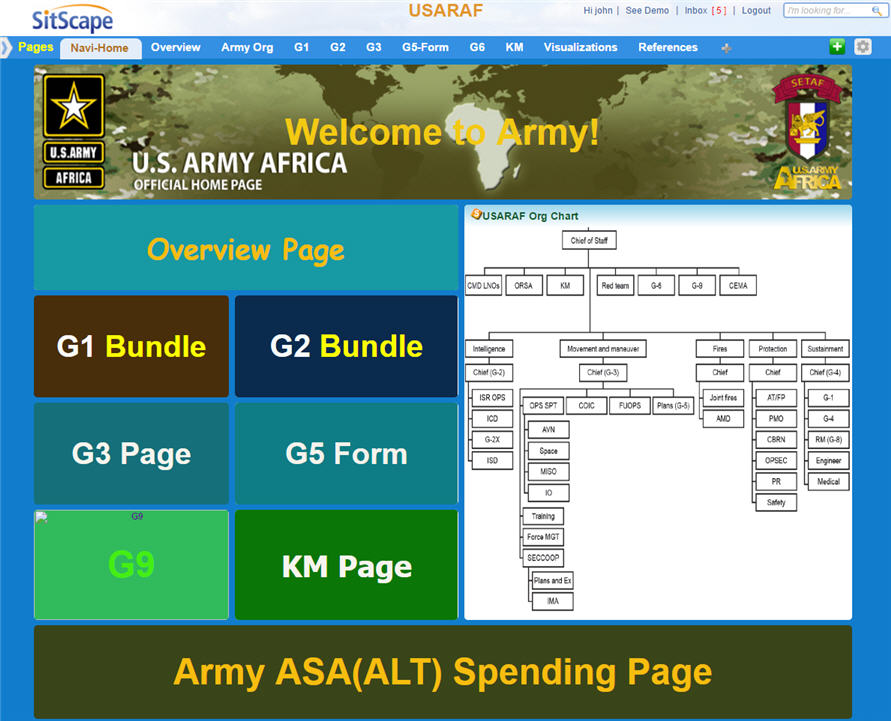The height and width of the screenshot is (721, 891).
Task: Click the broken G9 image icon
Action: click(41, 516)
